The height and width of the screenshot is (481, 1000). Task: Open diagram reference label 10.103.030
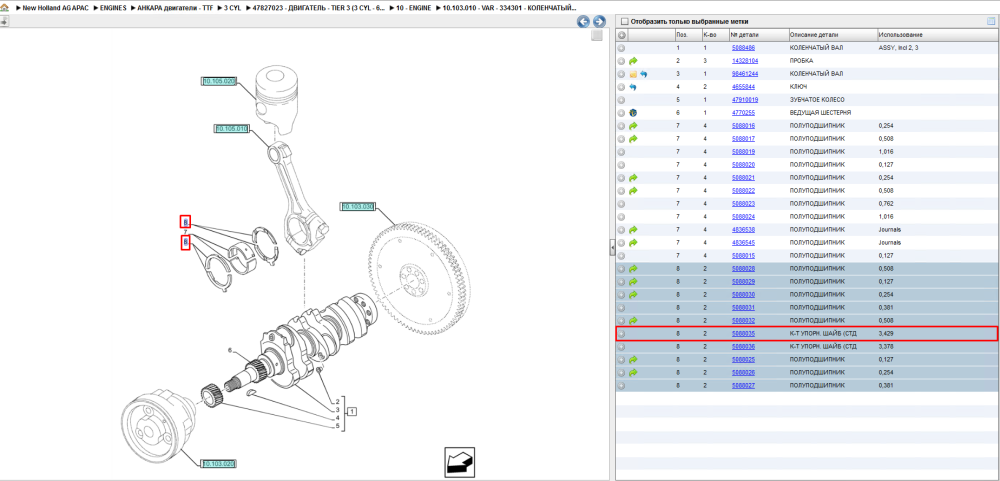[x=357, y=207]
